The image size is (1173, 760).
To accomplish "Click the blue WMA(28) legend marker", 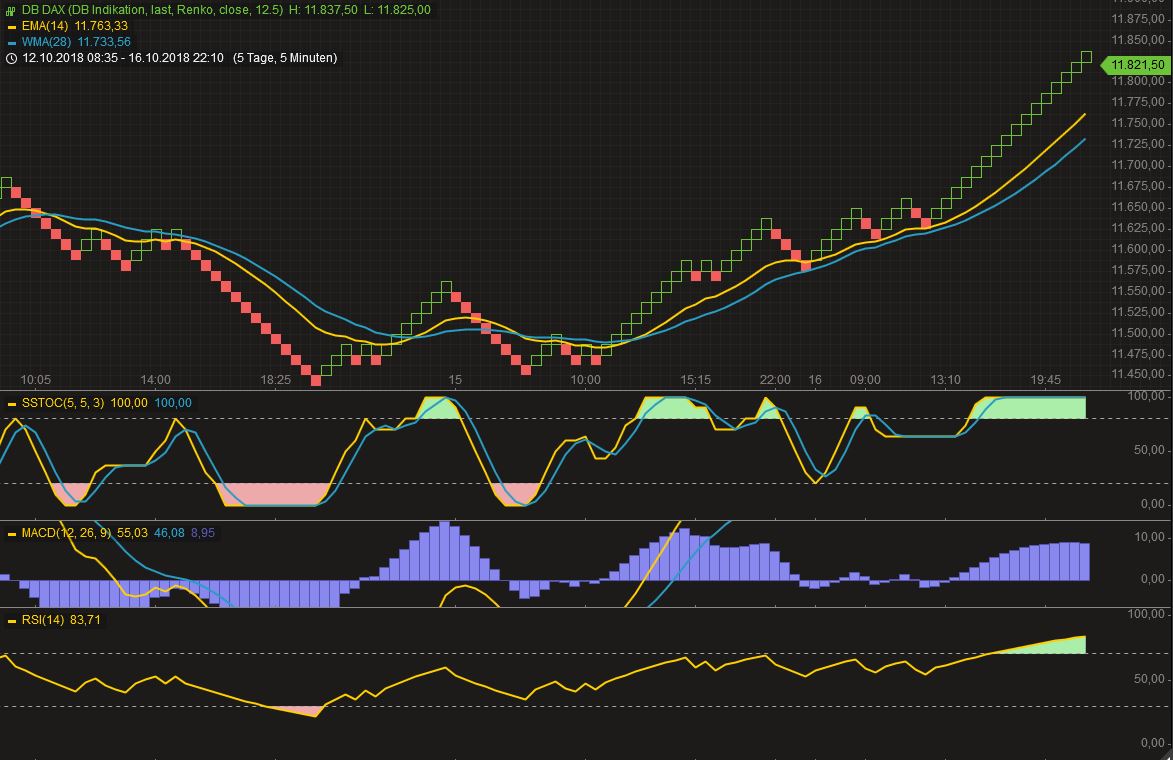I will (x=12, y=42).
